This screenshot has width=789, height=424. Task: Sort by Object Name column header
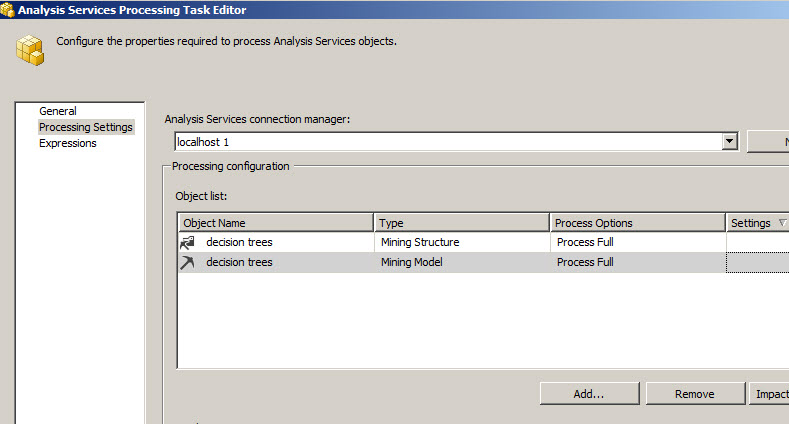pos(275,223)
